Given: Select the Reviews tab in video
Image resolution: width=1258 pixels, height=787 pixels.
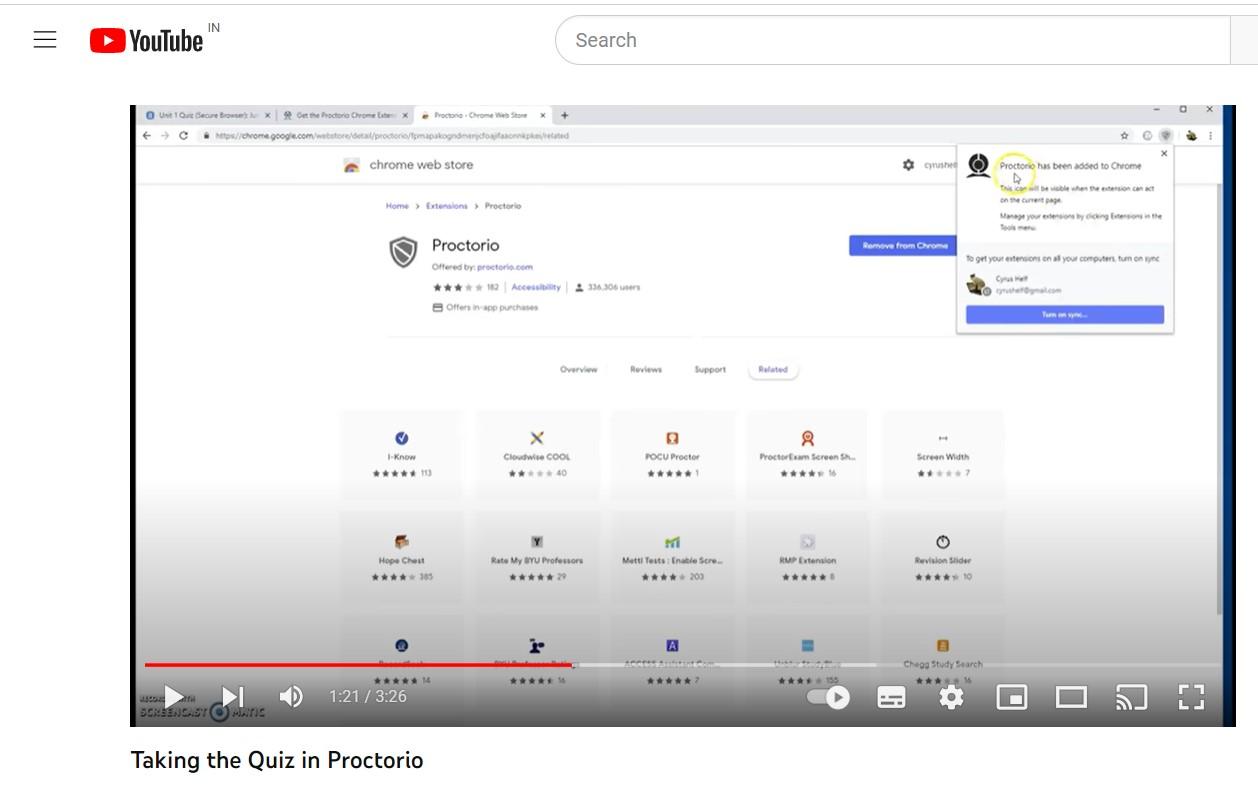Looking at the screenshot, I should click(646, 370).
